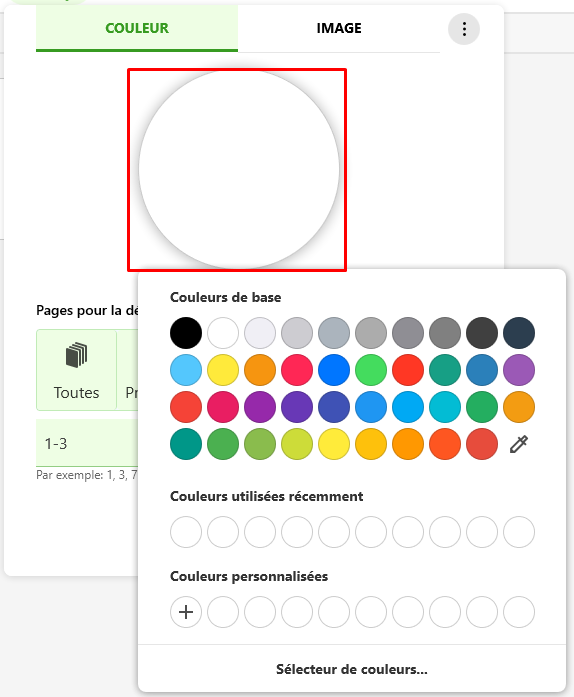This screenshot has width=574, height=697.
Task: Click the large white color preview circle
Action: 239,169
